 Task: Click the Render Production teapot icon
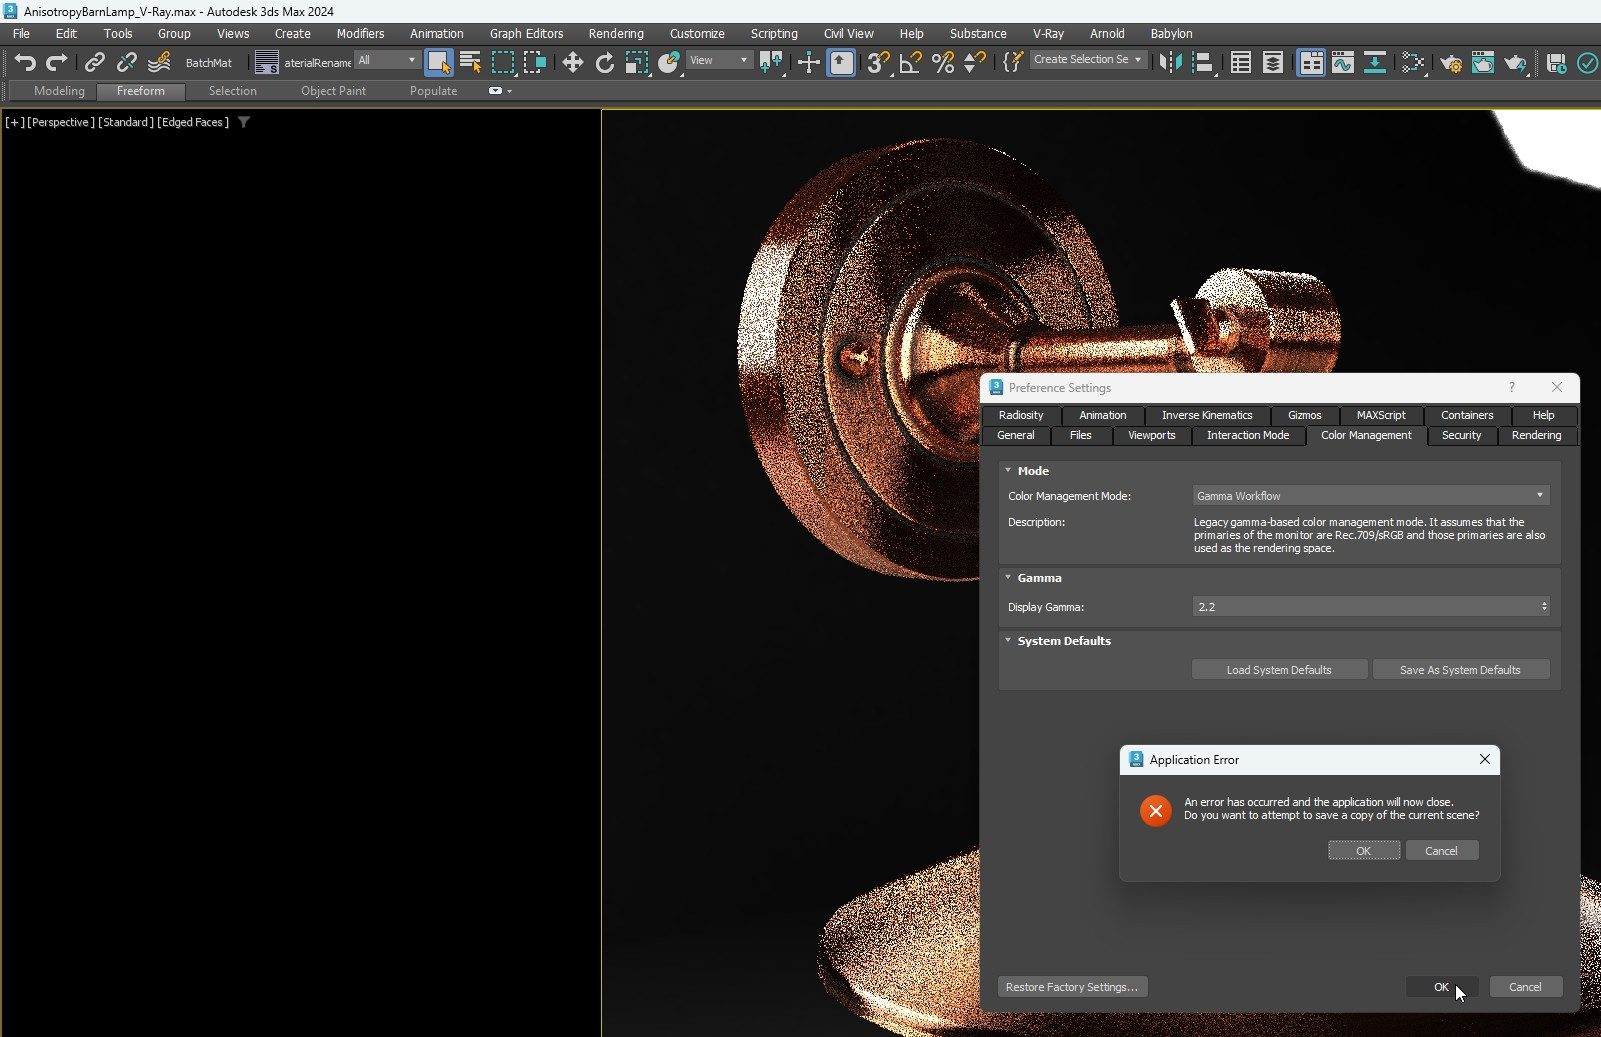pos(1515,62)
